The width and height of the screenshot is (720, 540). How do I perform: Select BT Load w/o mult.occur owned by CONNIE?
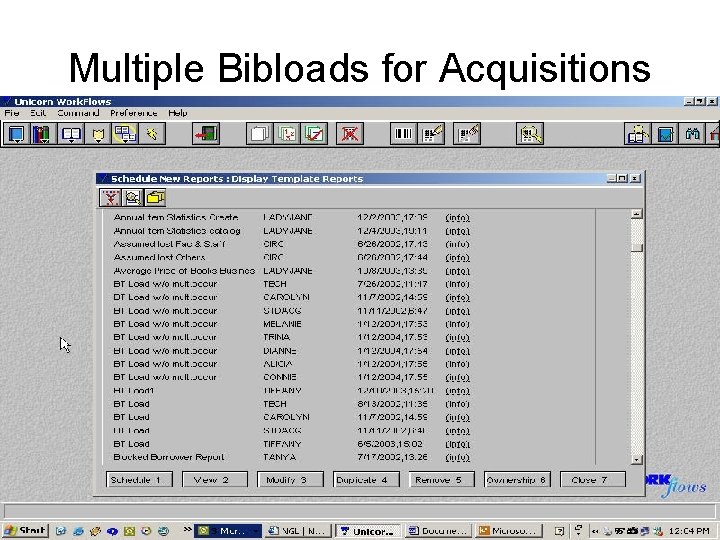click(292, 377)
